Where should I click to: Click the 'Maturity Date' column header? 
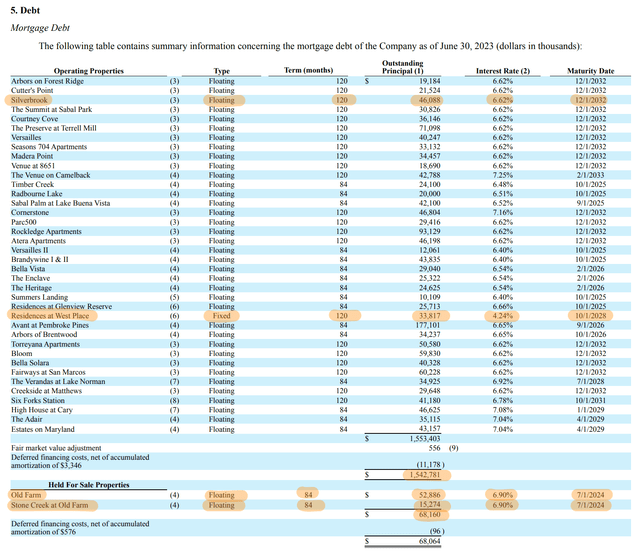(594, 71)
